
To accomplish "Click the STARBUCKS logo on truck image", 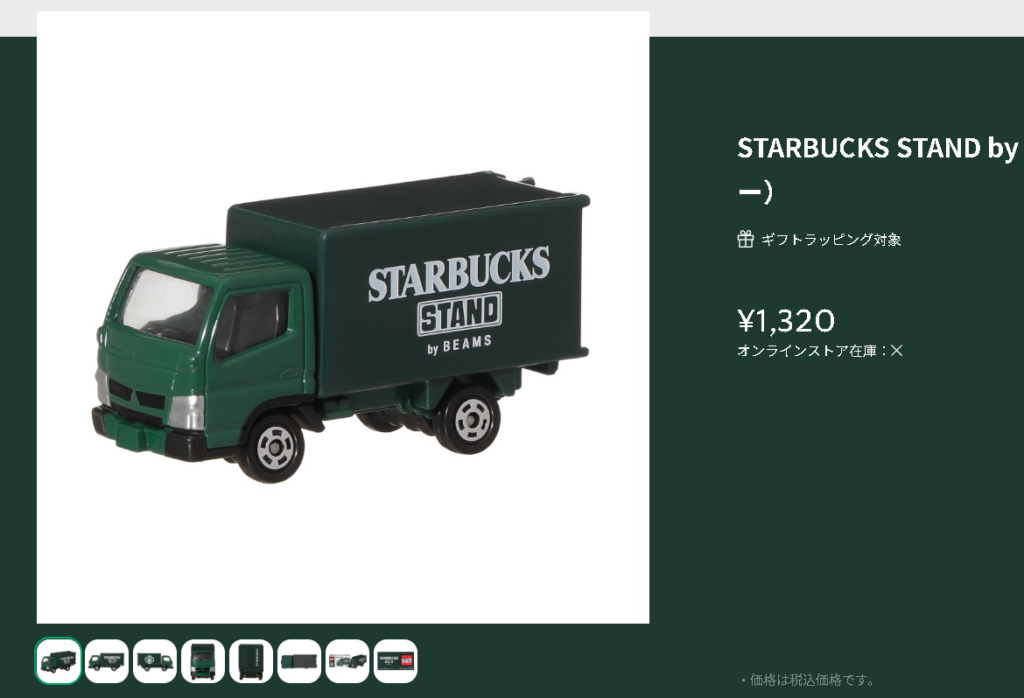I will 458,274.
